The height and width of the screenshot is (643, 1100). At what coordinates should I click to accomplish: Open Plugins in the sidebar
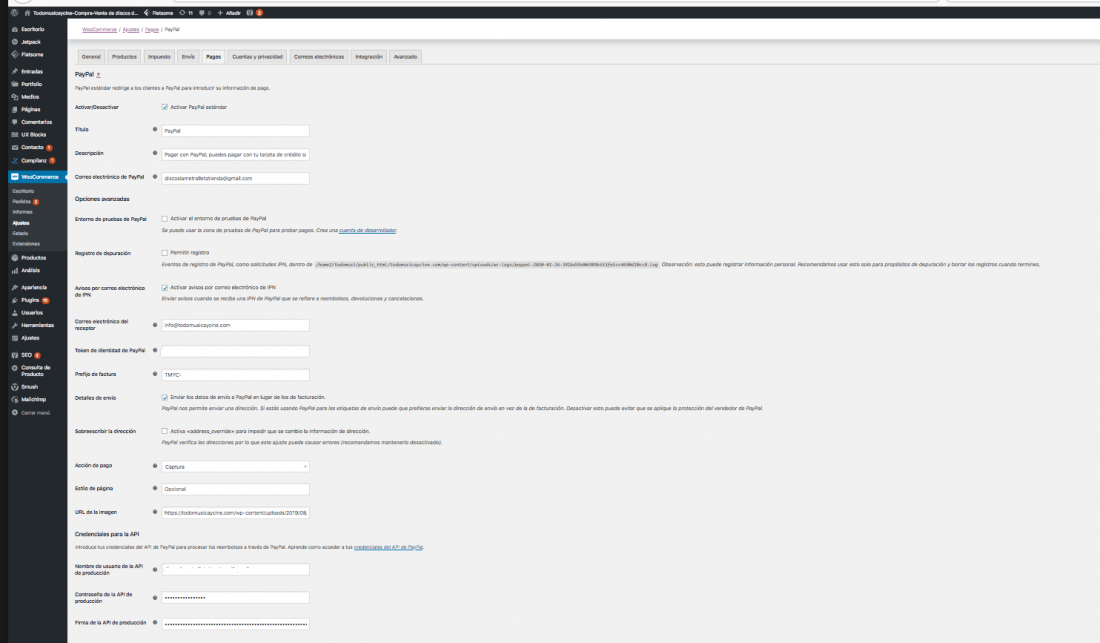30,300
